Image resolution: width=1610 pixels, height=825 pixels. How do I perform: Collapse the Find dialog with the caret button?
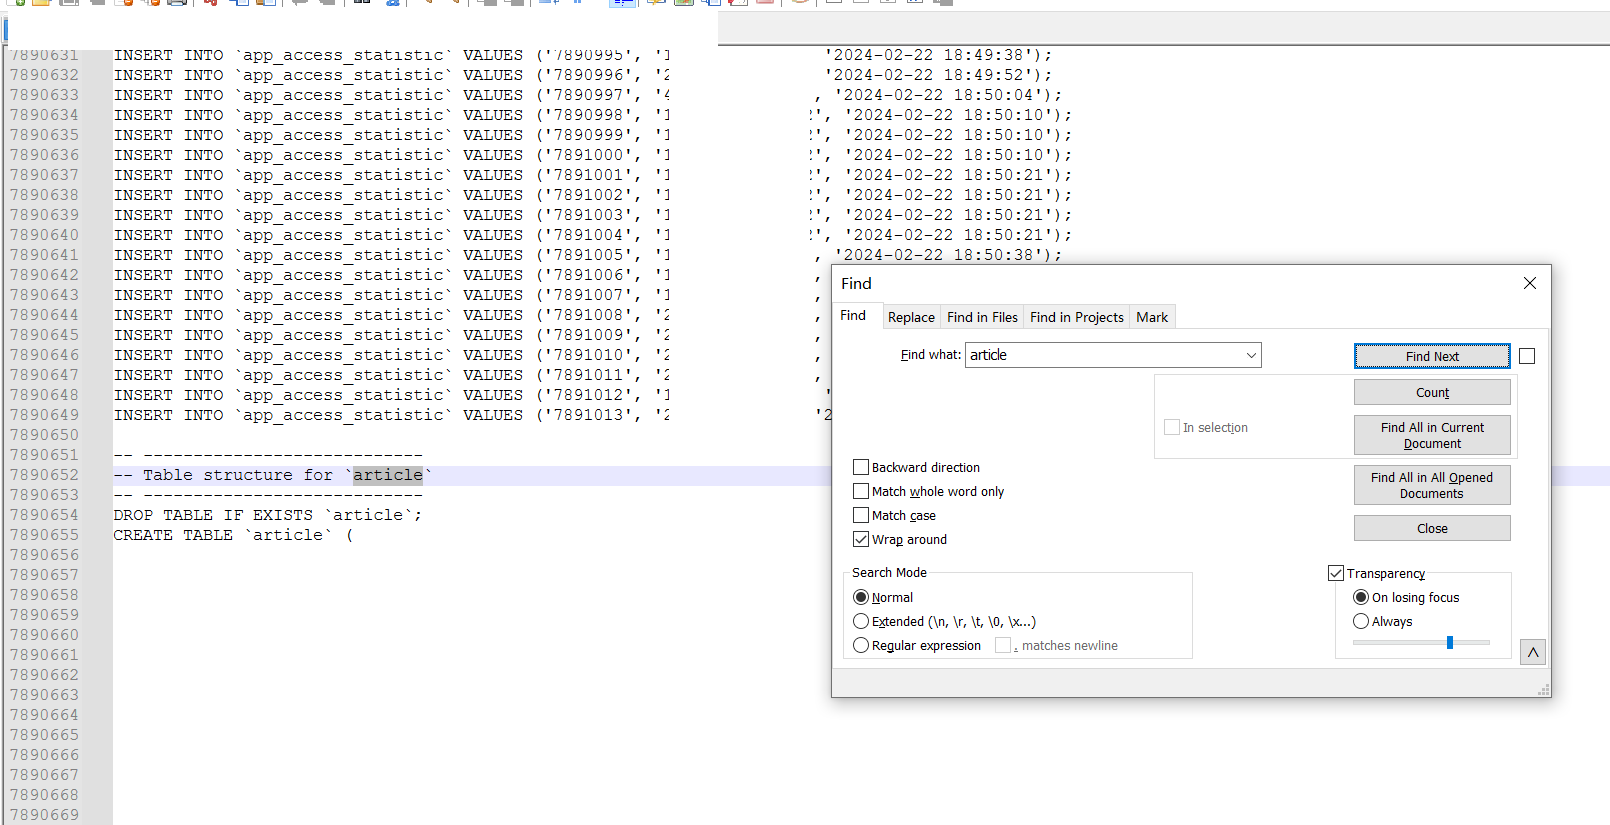(1533, 652)
